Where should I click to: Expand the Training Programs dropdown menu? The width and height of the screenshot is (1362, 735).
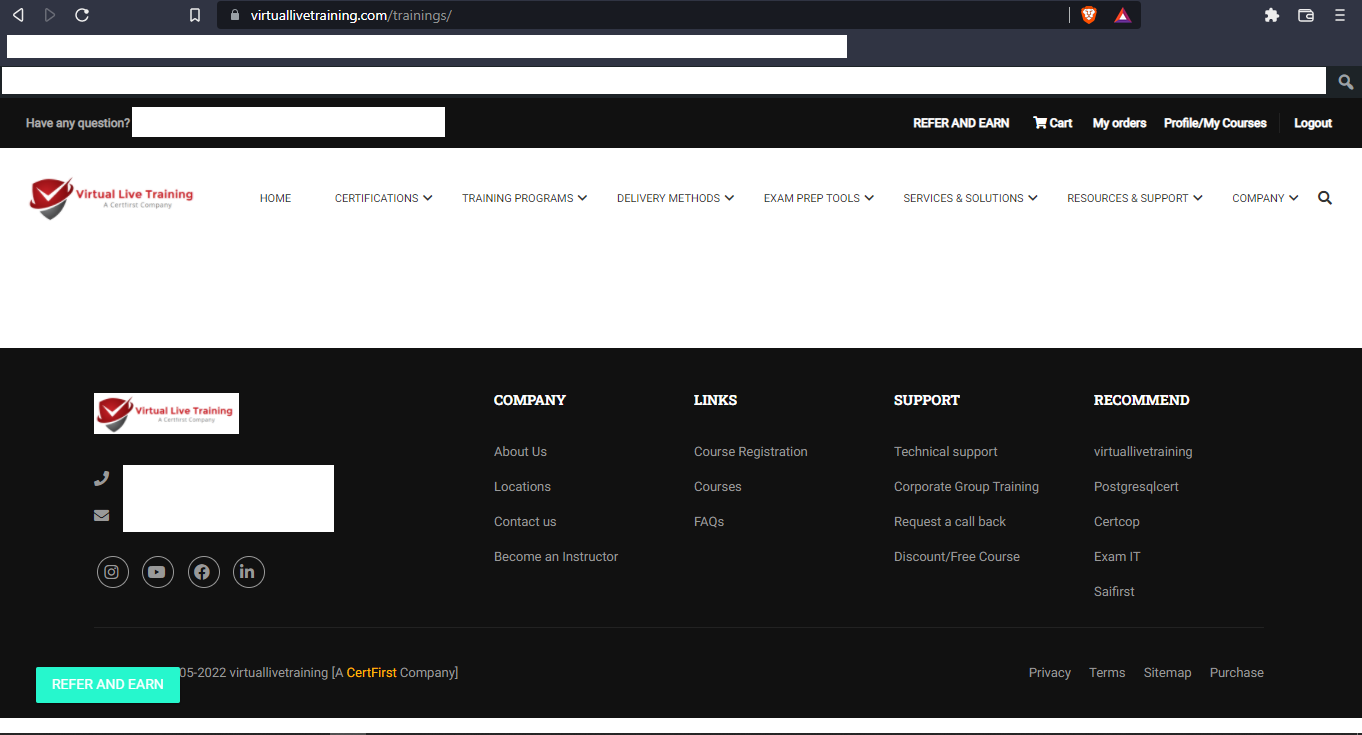tap(525, 198)
